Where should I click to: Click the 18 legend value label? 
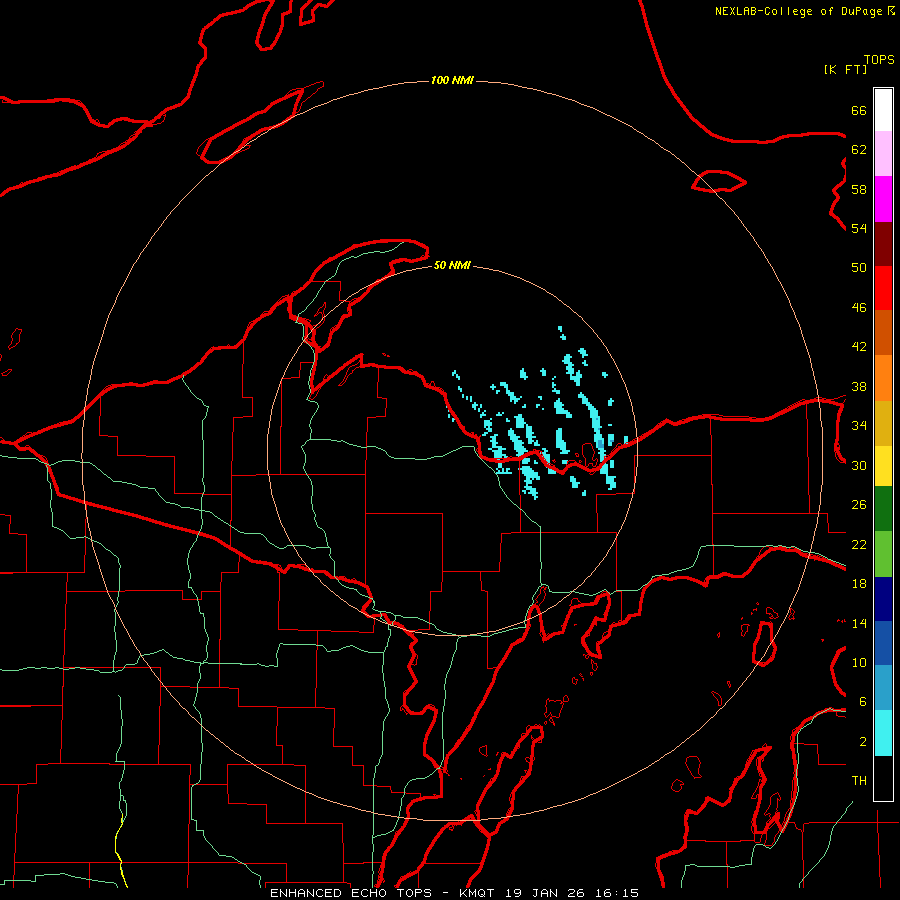[859, 584]
